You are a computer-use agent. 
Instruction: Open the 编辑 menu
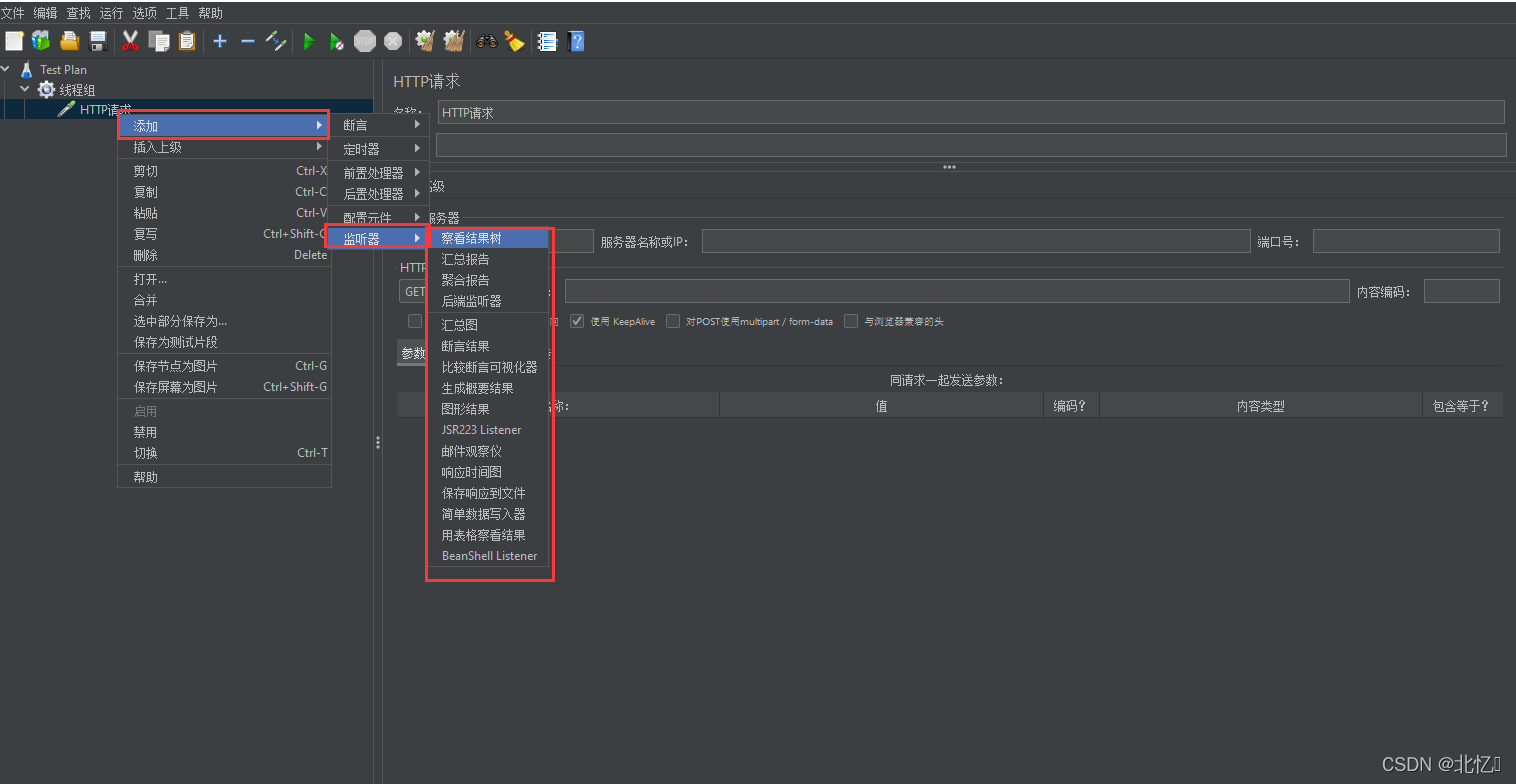pos(45,13)
